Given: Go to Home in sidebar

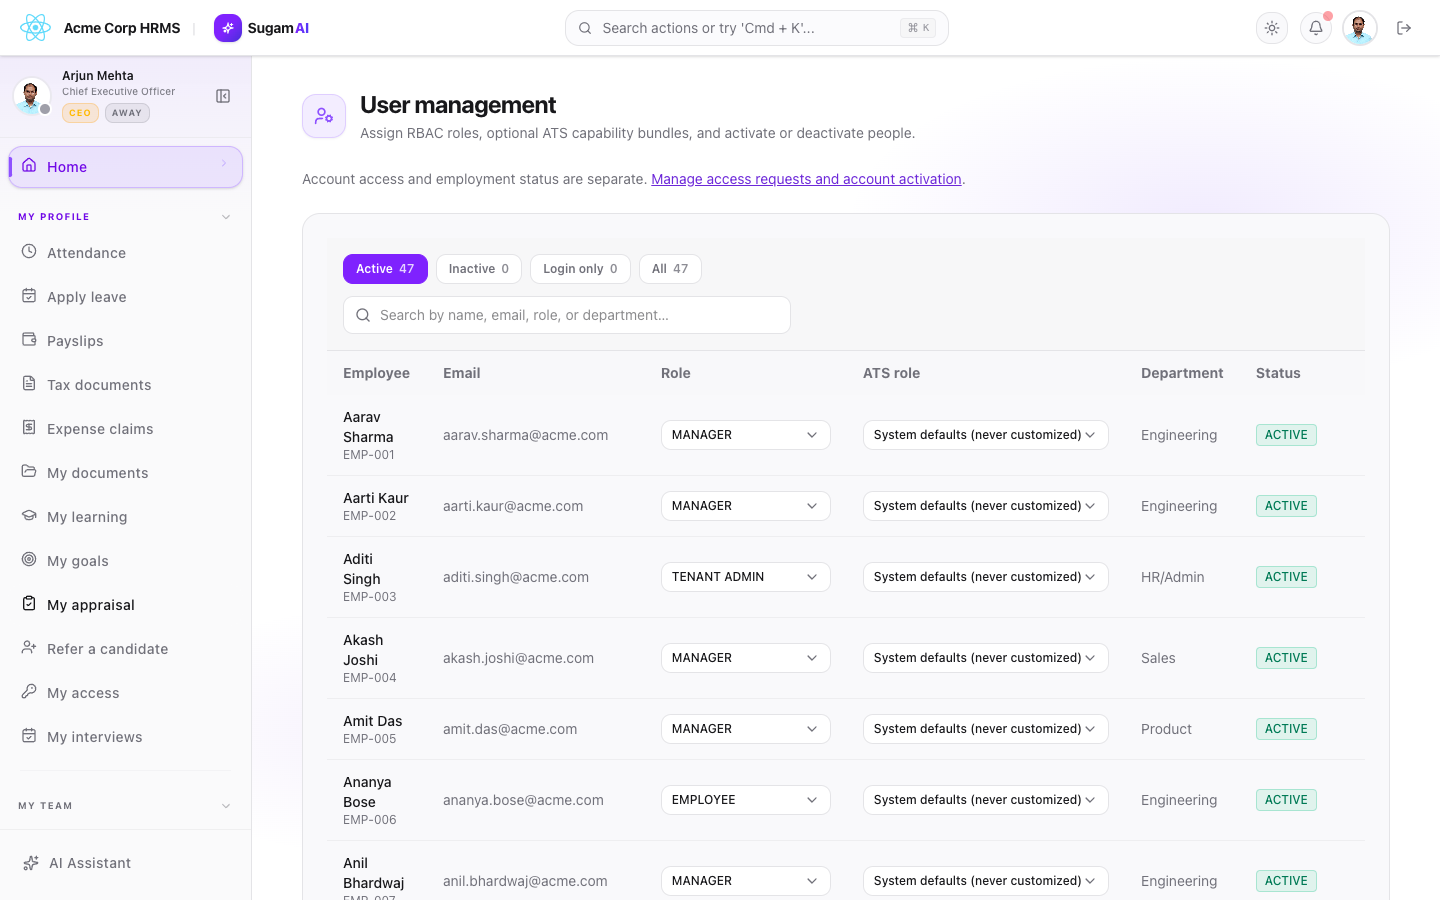Looking at the screenshot, I should point(126,167).
